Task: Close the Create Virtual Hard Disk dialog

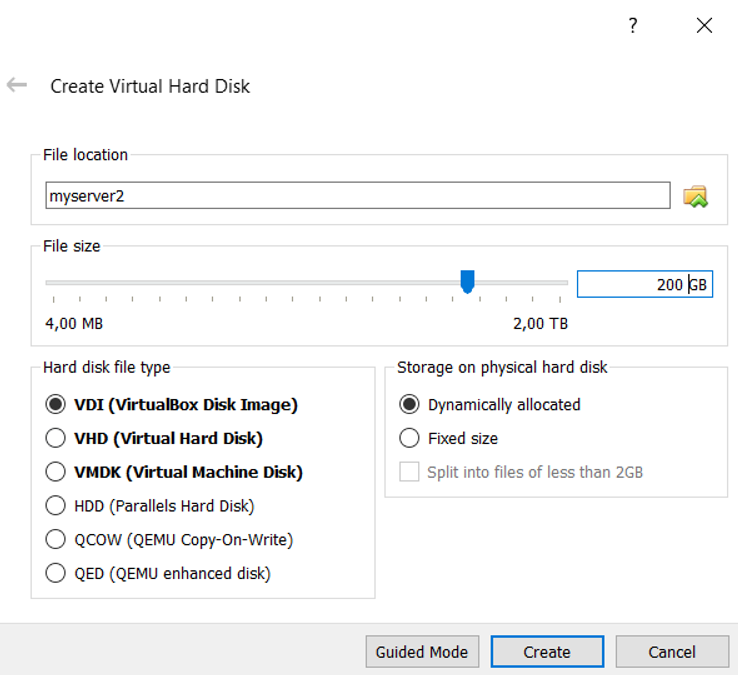Action: pos(704,25)
